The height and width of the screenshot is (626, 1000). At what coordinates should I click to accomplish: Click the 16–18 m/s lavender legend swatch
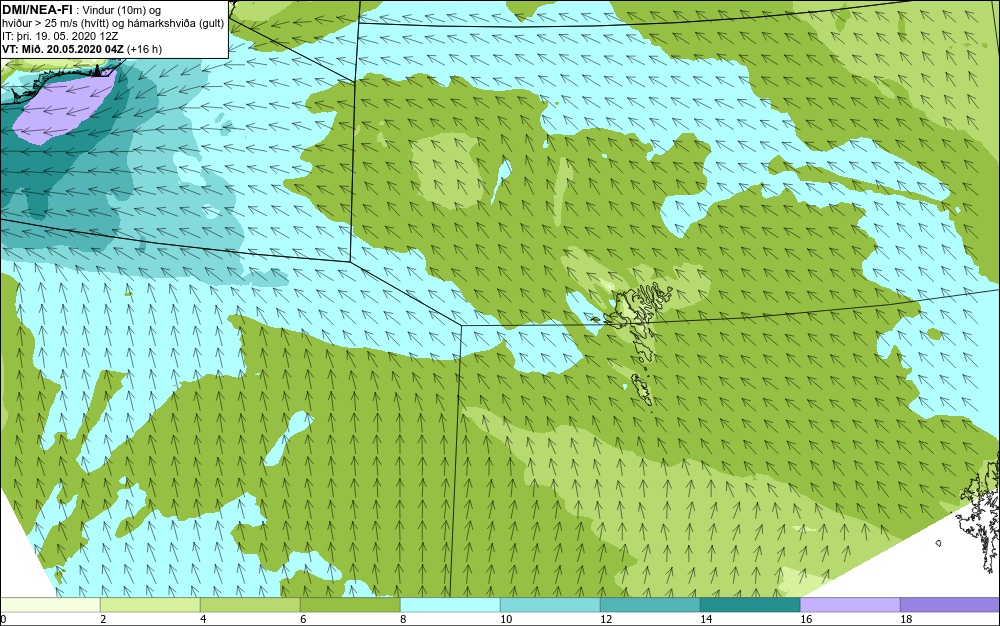[x=850, y=605]
